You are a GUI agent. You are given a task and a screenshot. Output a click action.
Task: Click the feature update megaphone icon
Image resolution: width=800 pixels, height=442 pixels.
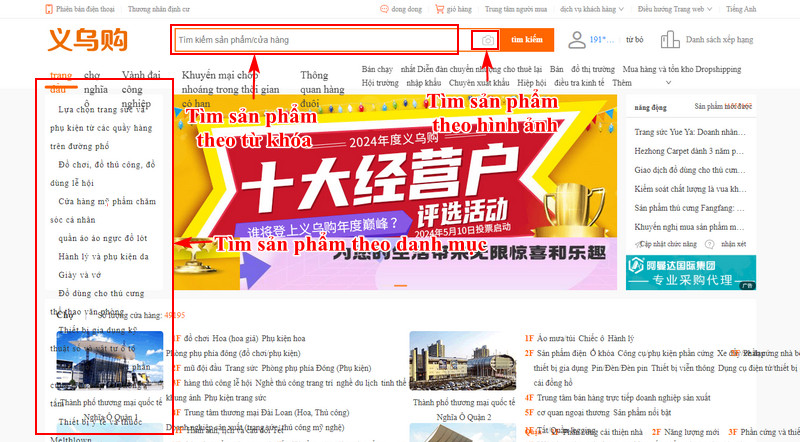[x=638, y=244]
